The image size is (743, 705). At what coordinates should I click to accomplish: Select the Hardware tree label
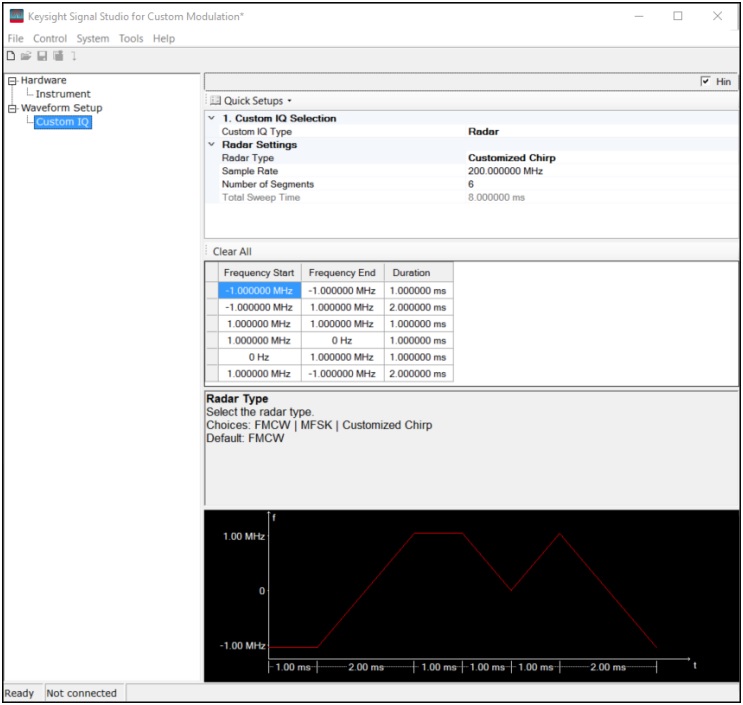coord(44,80)
